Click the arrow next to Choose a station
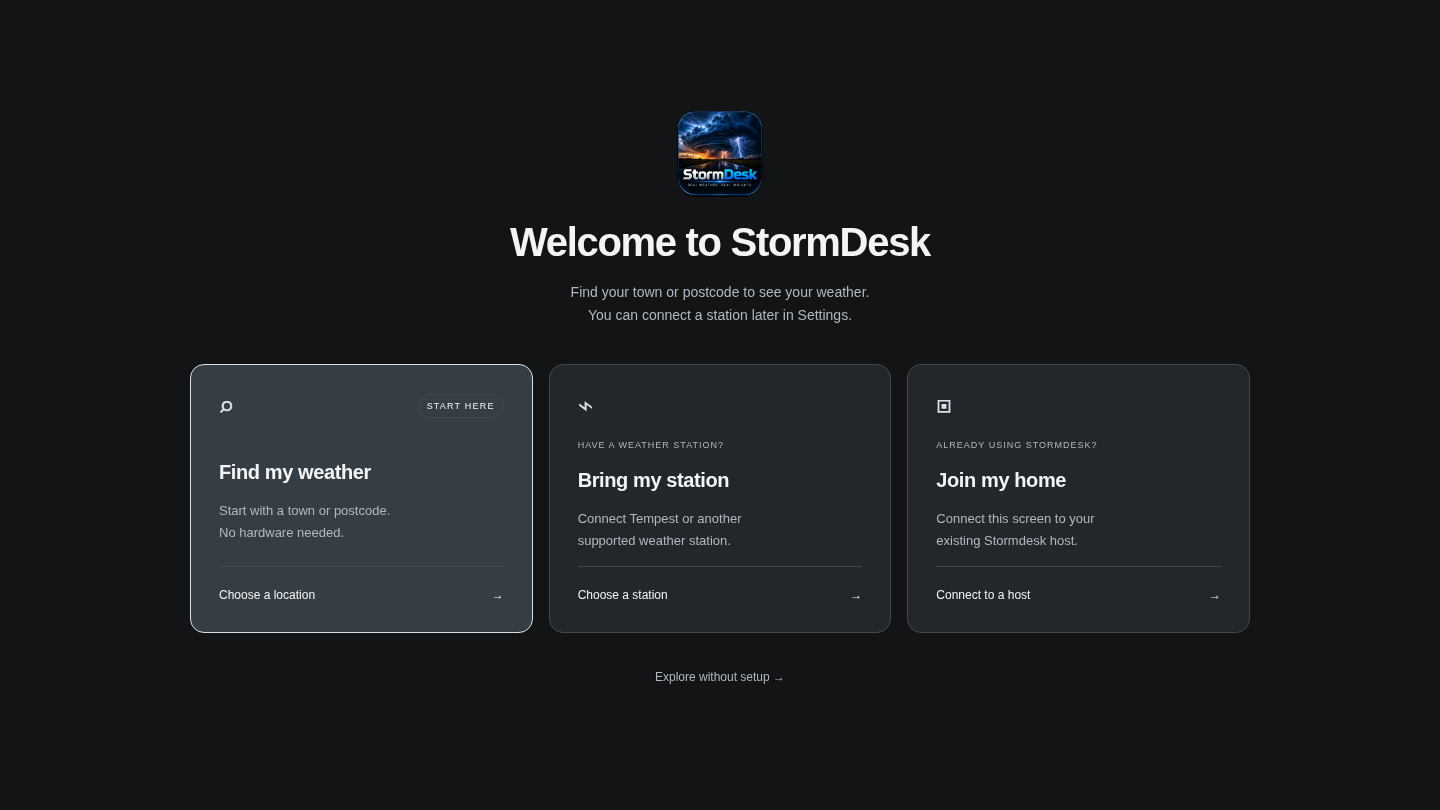Image resolution: width=1440 pixels, height=810 pixels. pyautogui.click(x=856, y=596)
